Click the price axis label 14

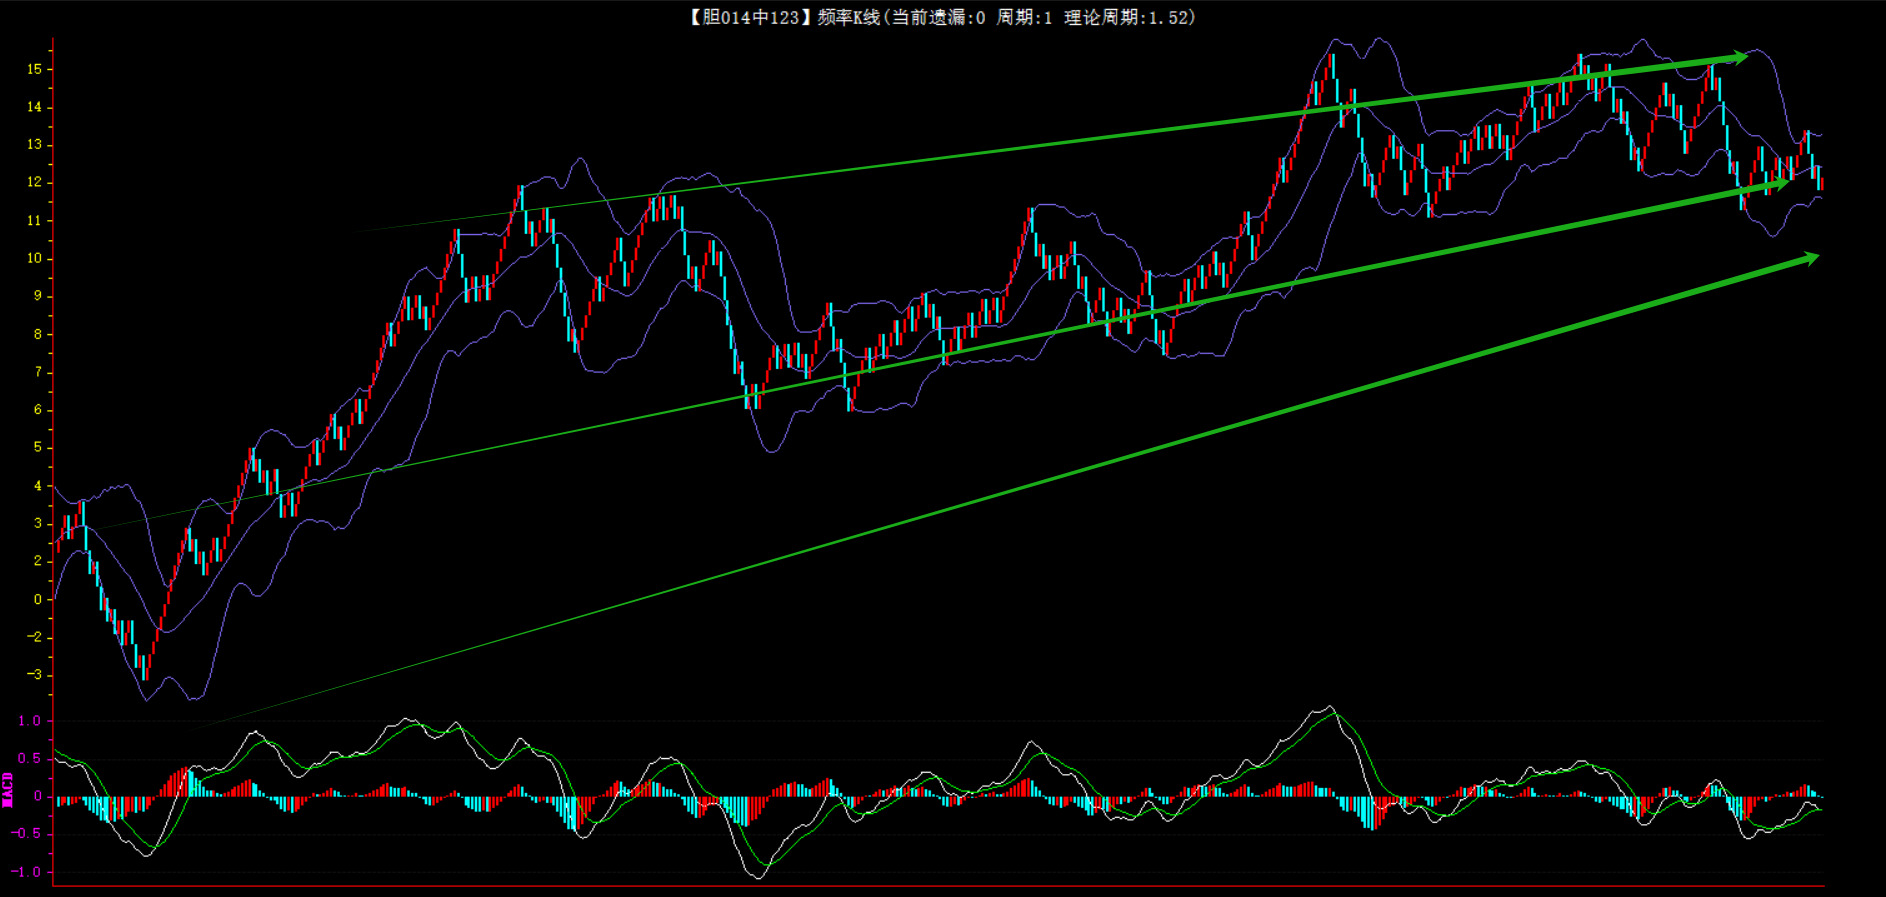[35, 107]
